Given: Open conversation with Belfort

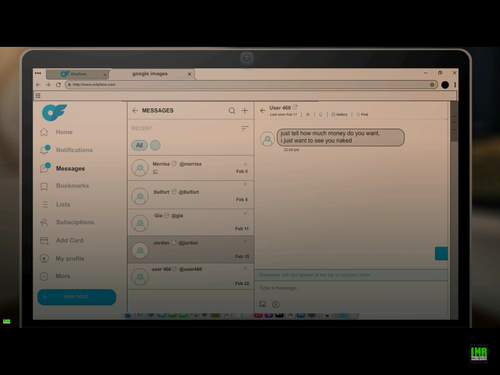Looking at the screenshot, I should pos(190,195).
